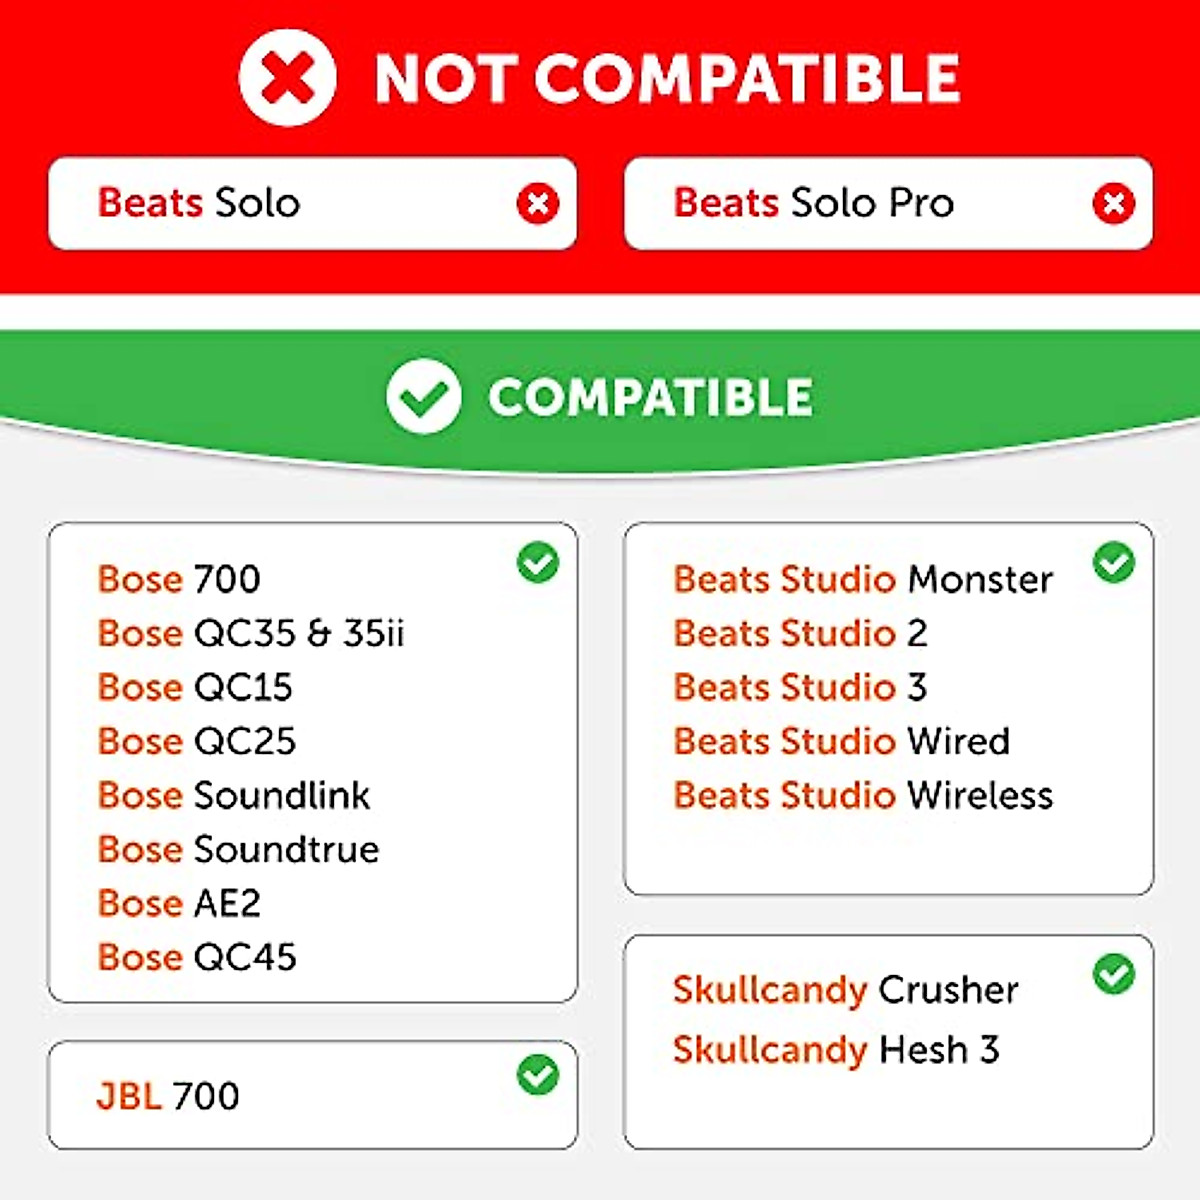Click the Bose 700 entry
The height and width of the screenshot is (1200, 1200).
[179, 579]
